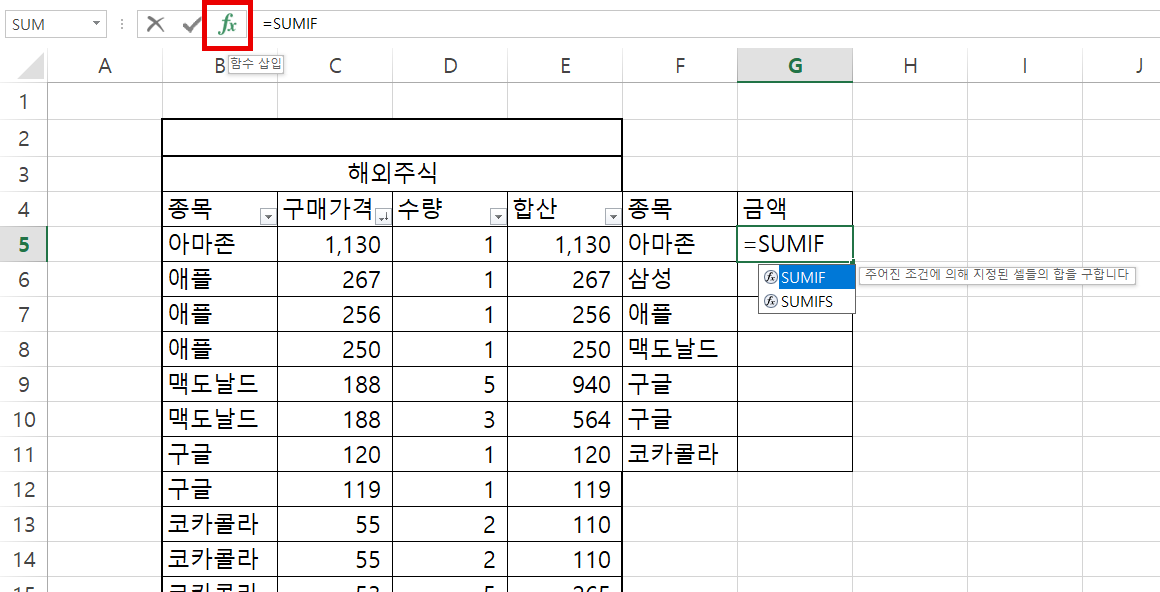Click 삼성 in column F

(x=680, y=279)
